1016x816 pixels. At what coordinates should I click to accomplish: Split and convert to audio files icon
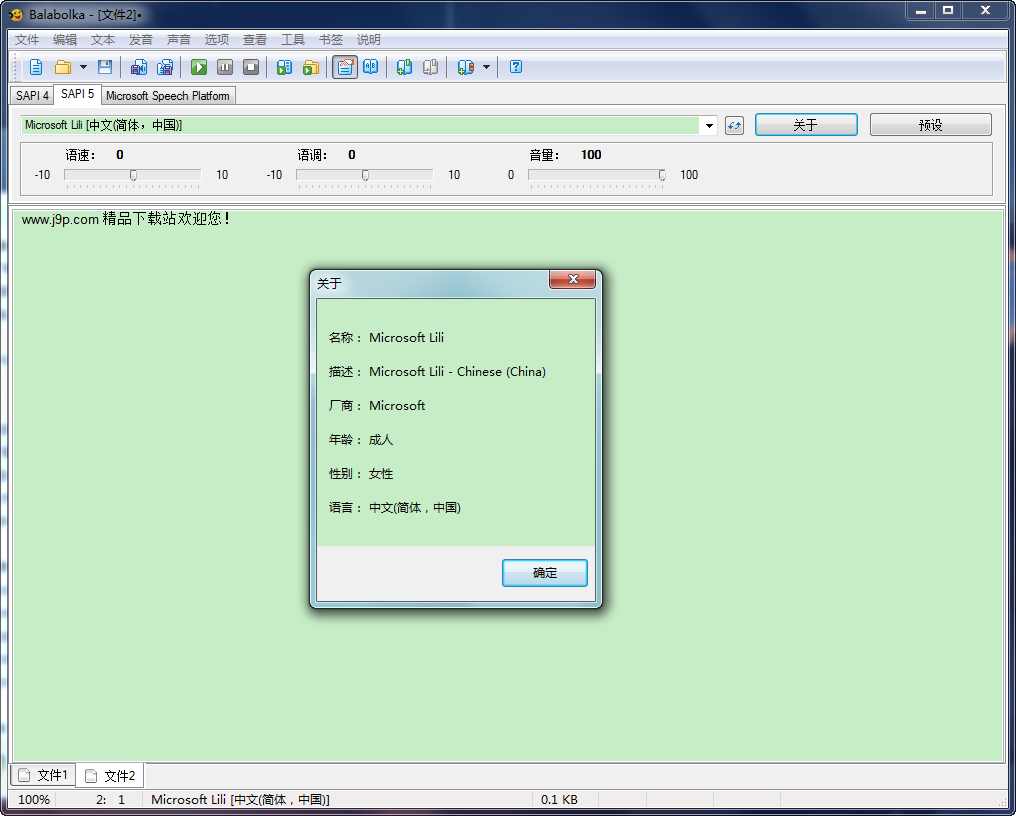[x=165, y=67]
